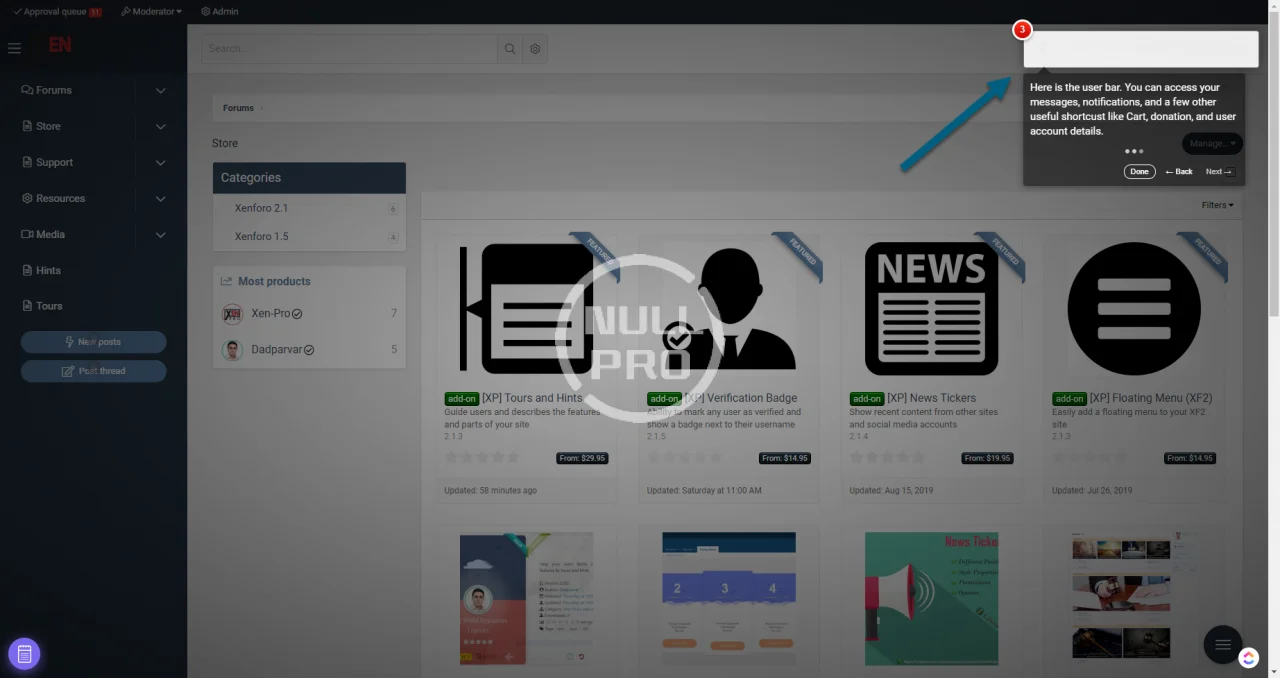Click the Xen-Pro user avatar
Screen dimensions: 1280x678
pos(232,314)
